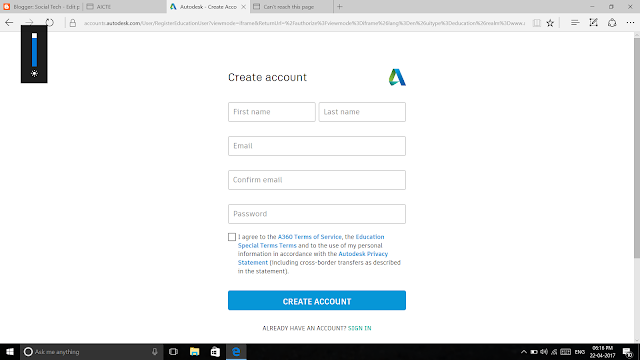Switch to the Blogger Social Tech tab
Screen dimensions: 640x360
click(x=42, y=7)
